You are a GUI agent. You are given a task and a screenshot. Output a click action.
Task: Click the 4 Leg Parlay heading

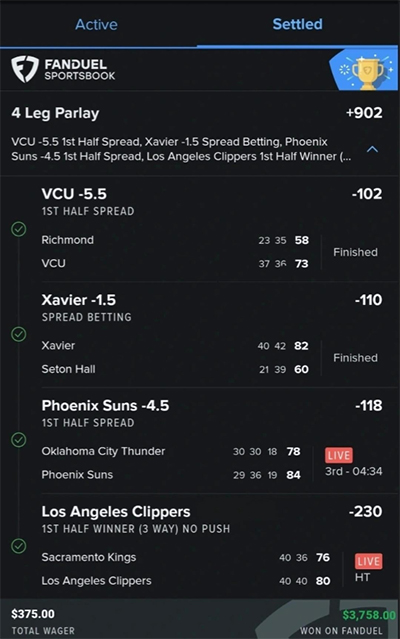pos(55,113)
